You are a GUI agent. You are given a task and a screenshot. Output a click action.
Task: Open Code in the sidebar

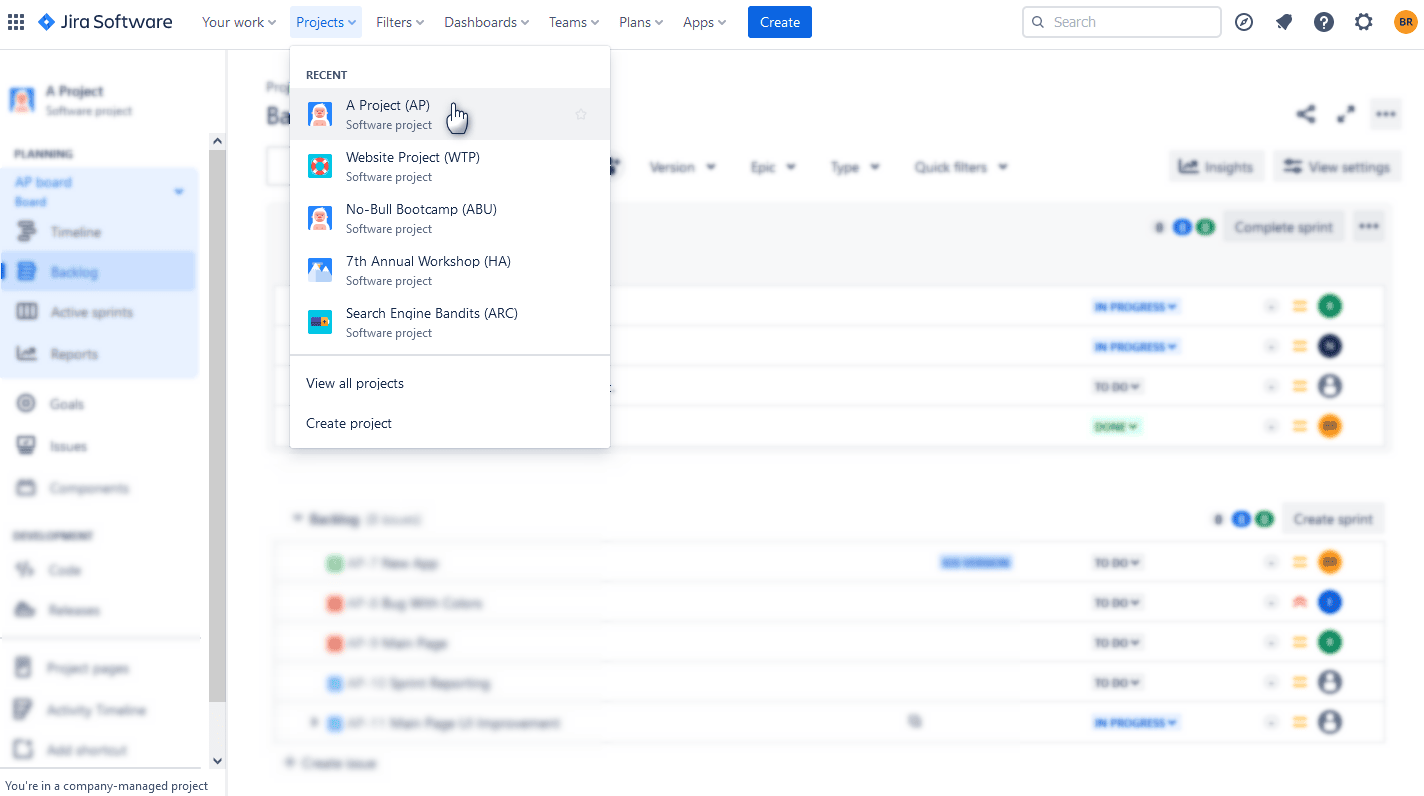tap(100, 570)
